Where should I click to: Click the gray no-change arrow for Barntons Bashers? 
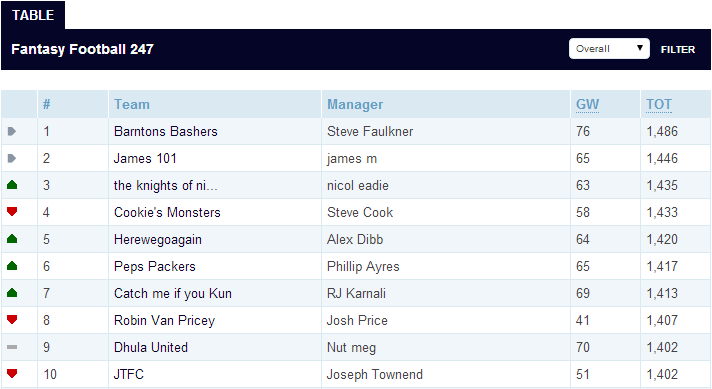(x=12, y=132)
